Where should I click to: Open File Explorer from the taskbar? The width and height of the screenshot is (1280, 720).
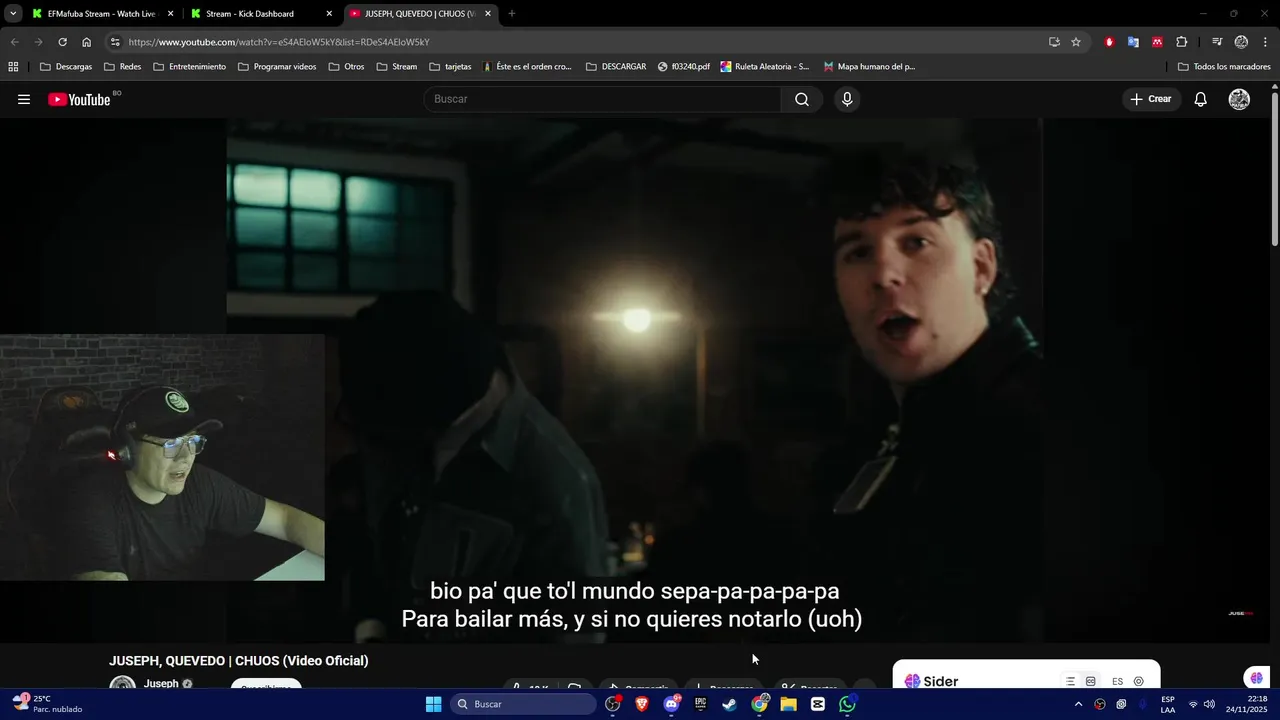788,704
